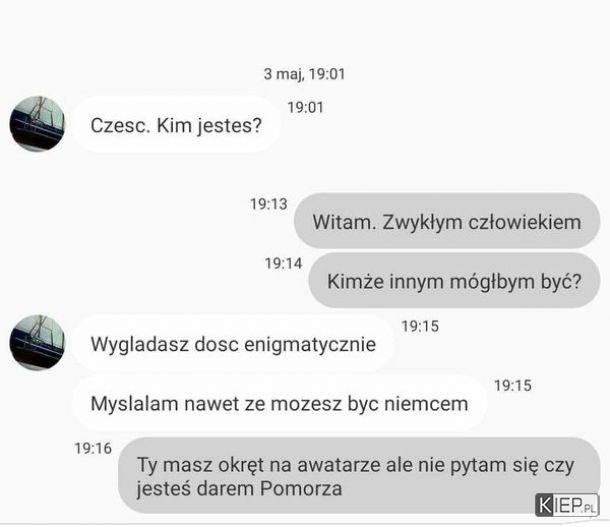This screenshot has height=527, width=610.
Task: Select the "Kimże innym mógłbym być?" message
Action: (x=454, y=281)
